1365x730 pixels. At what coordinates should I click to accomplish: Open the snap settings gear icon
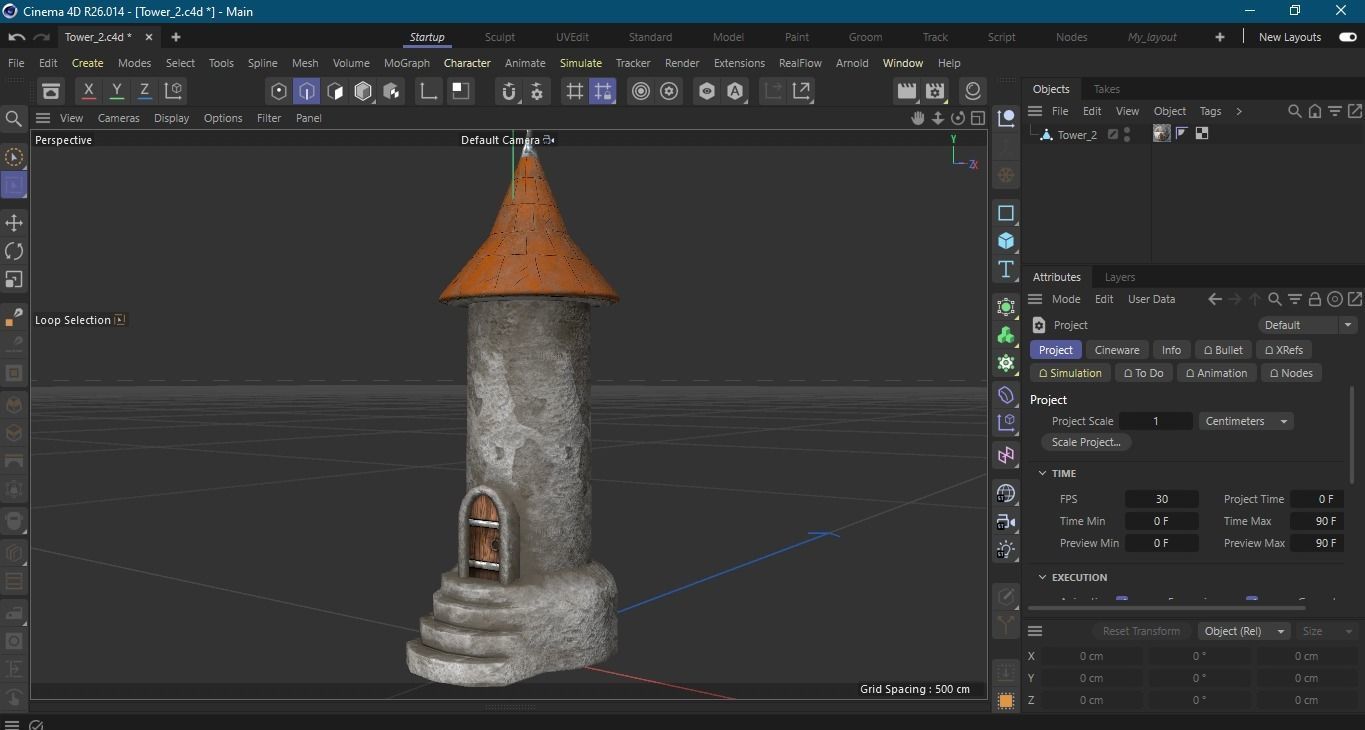click(537, 91)
